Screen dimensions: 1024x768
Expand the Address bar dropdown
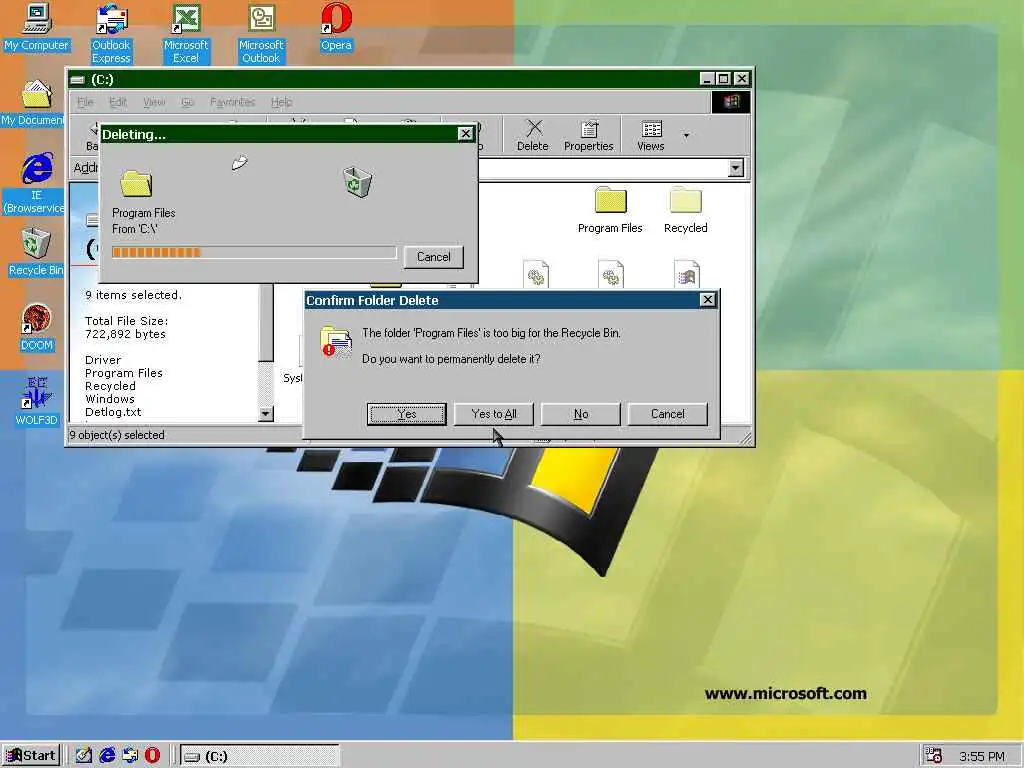point(735,168)
